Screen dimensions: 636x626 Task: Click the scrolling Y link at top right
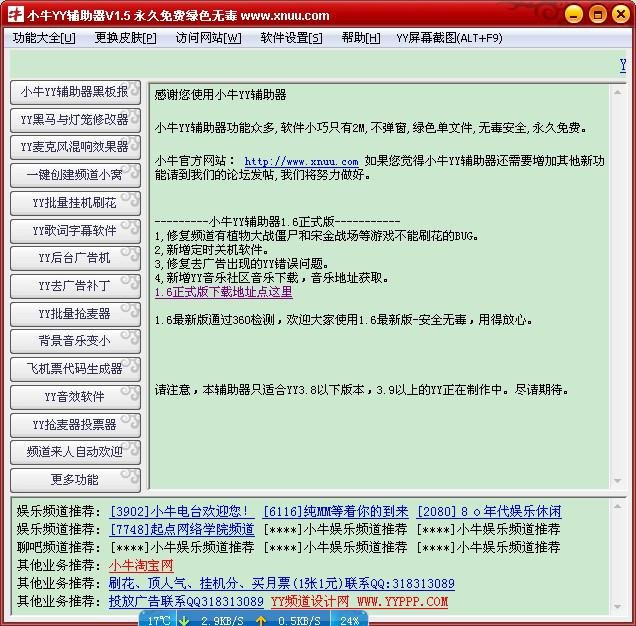(x=623, y=65)
